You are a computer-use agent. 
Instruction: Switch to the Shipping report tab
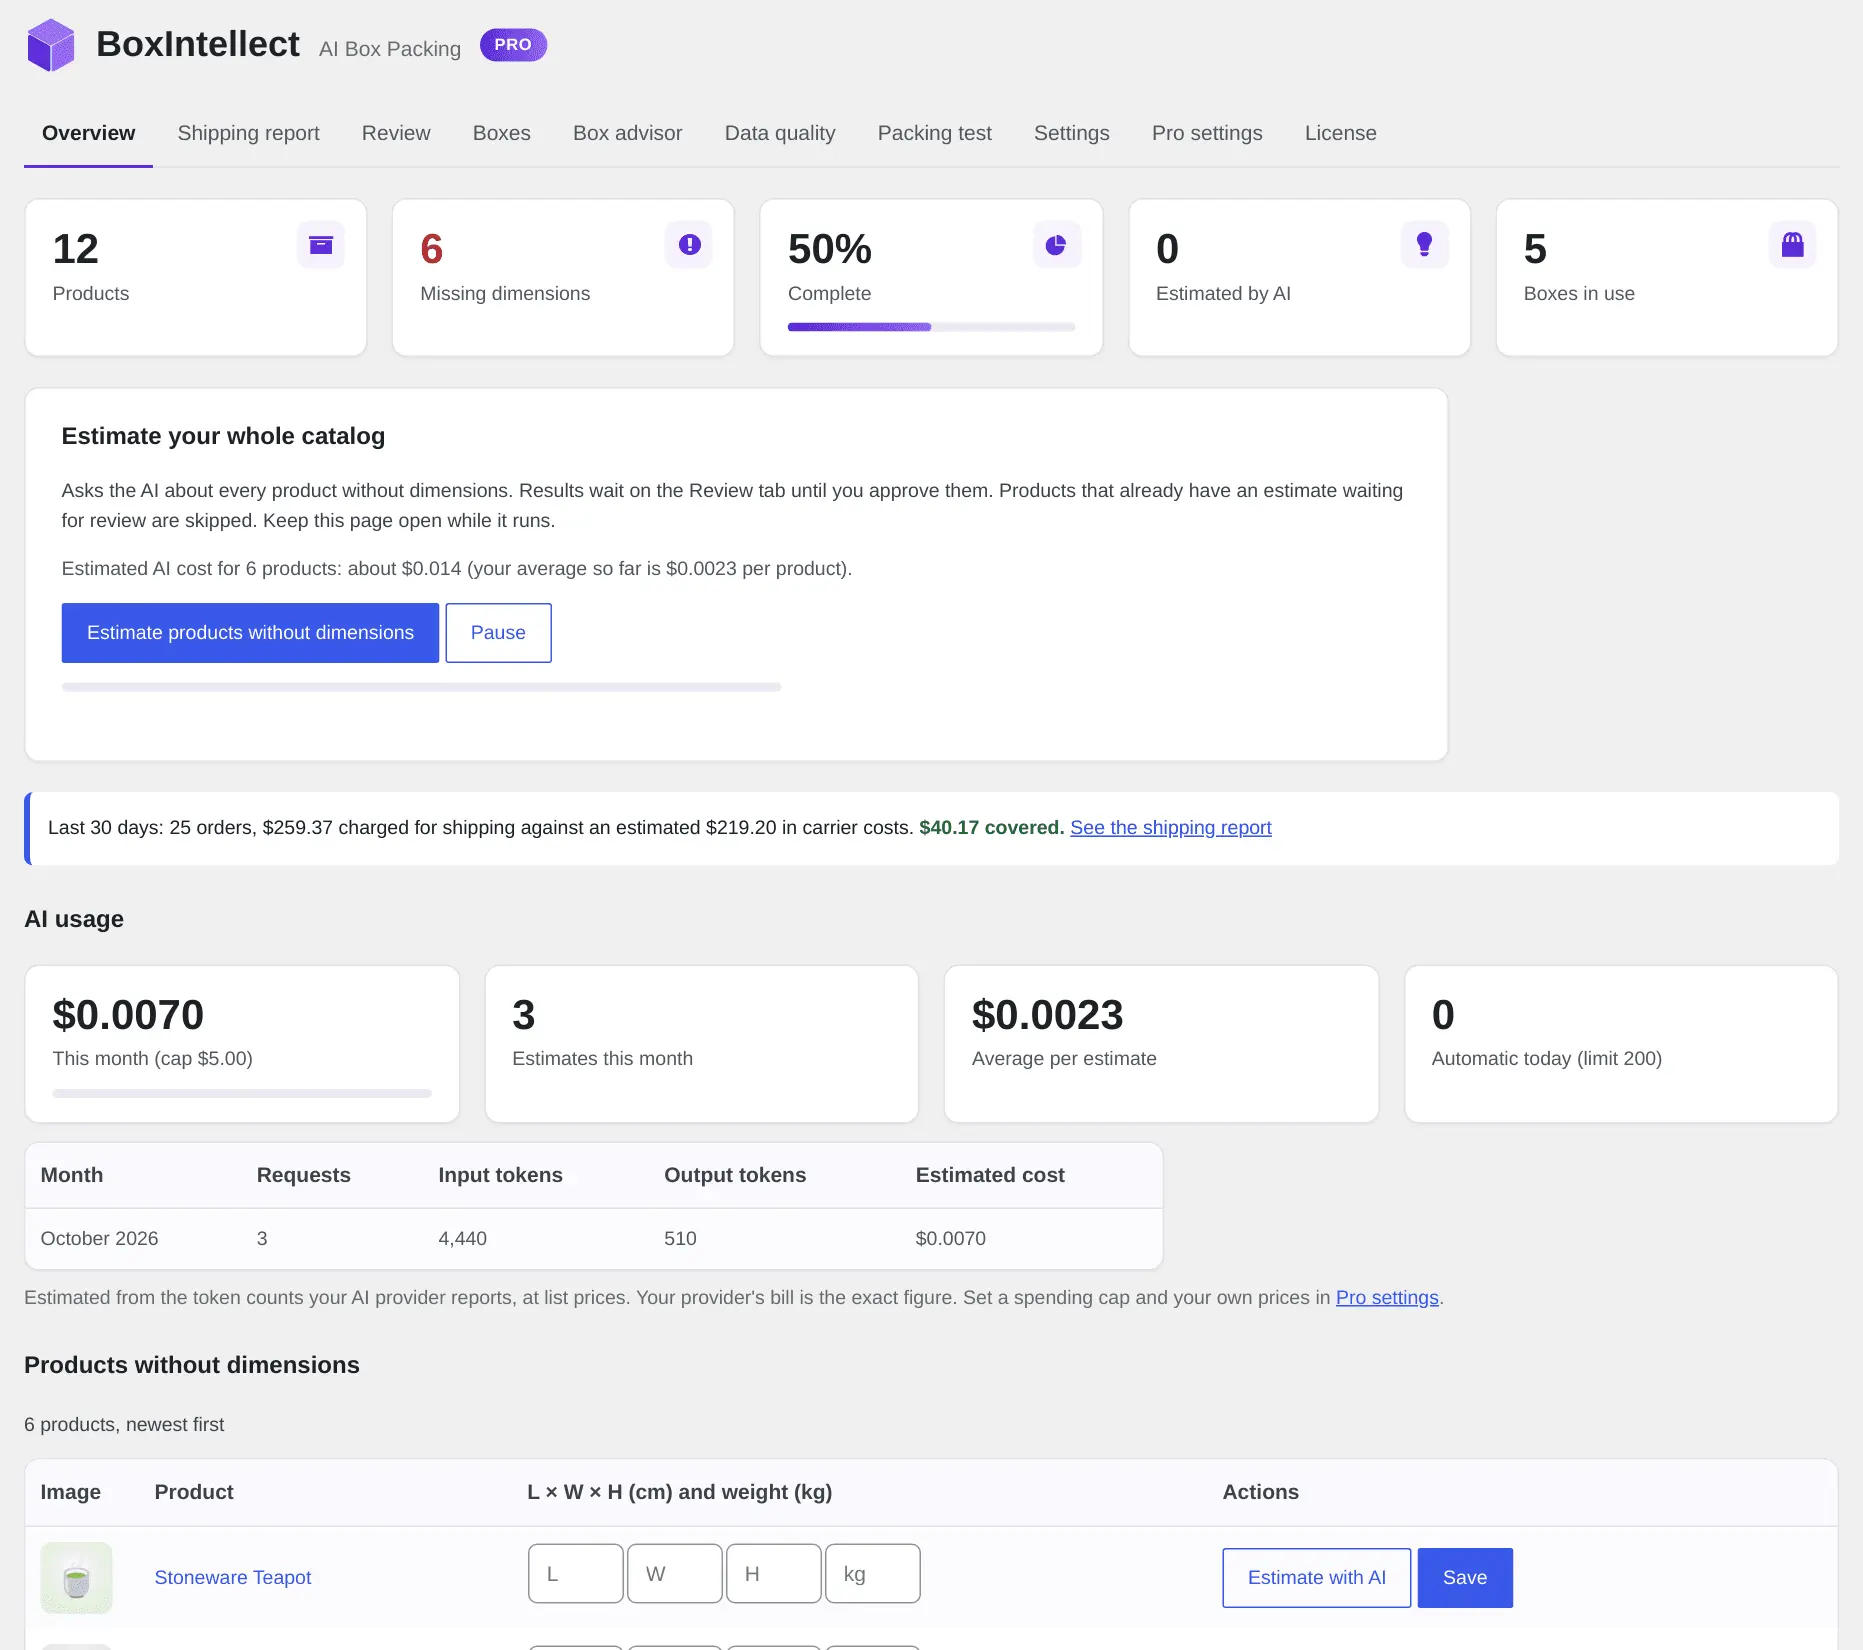[248, 133]
